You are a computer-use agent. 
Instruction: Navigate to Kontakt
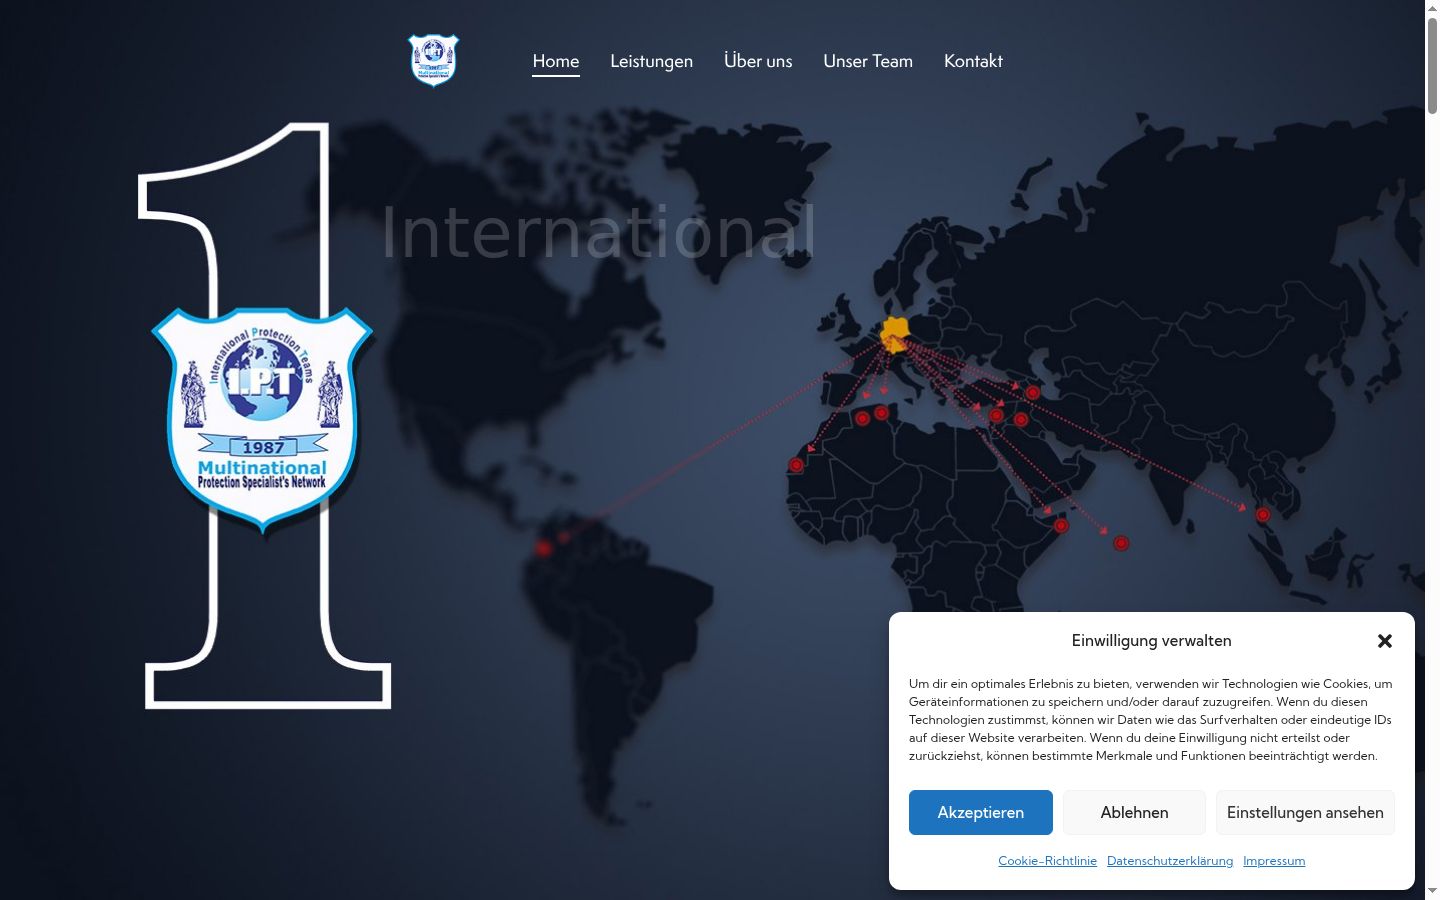point(973,61)
